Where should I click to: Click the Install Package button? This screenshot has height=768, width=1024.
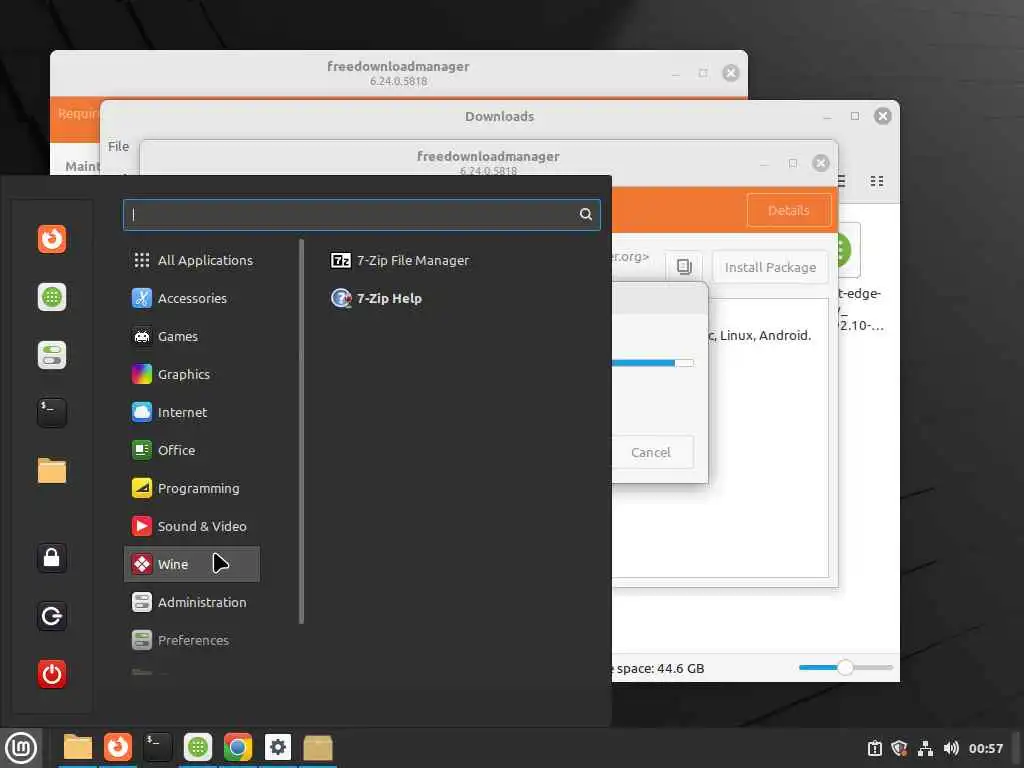770,267
